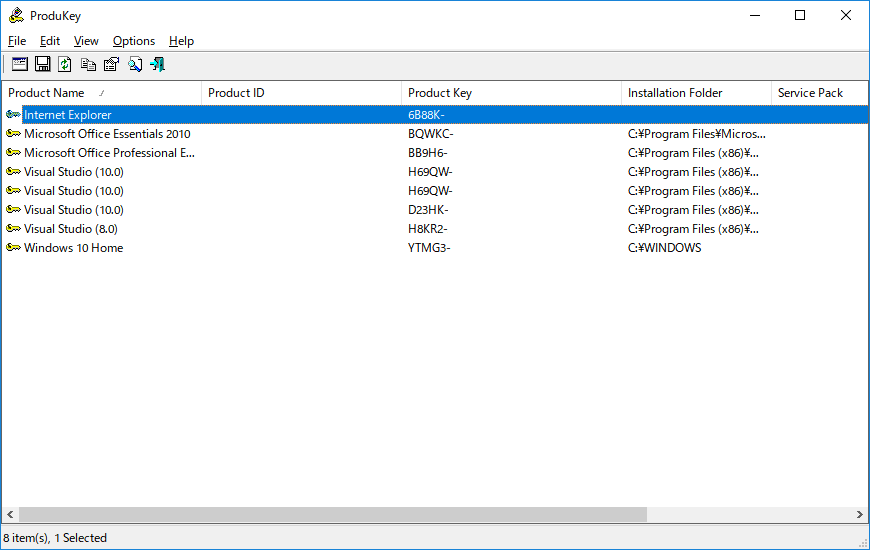Select Microsoft Office Essentials 2010 row

coord(435,134)
